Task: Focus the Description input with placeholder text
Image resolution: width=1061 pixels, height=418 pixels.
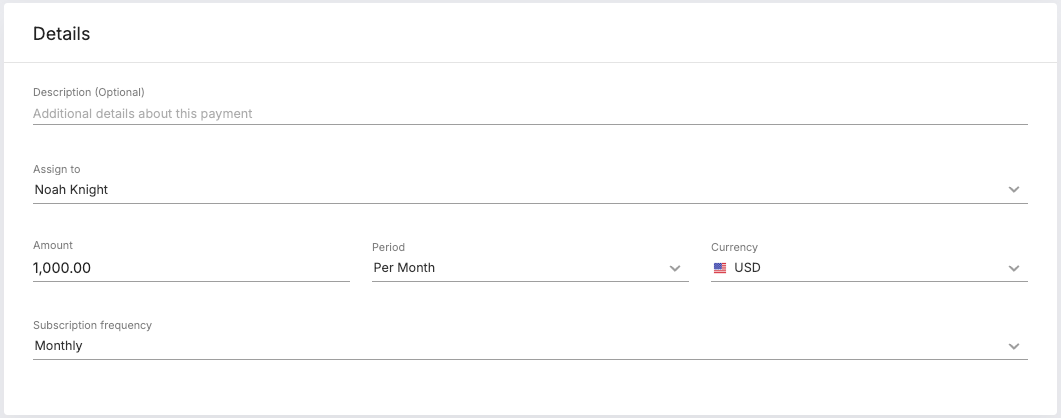Action: (530, 114)
